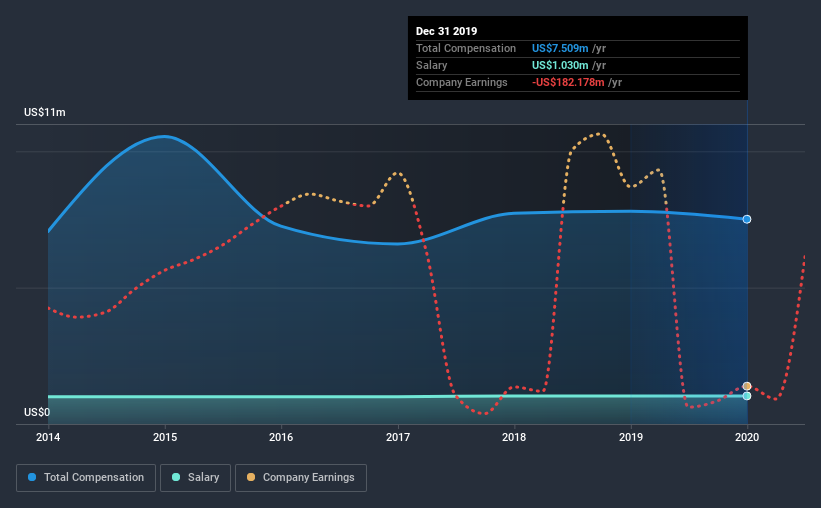
Task: Click the US$11m y-axis label
Action: pos(45,112)
